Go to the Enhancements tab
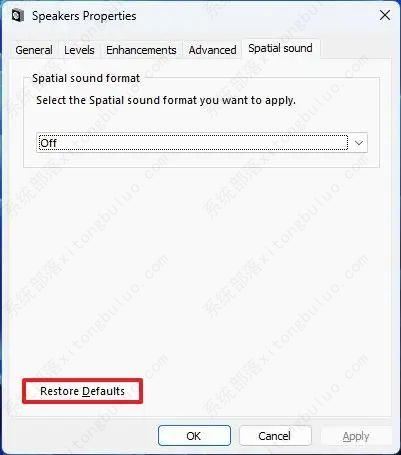The image size is (401, 455). click(x=141, y=50)
